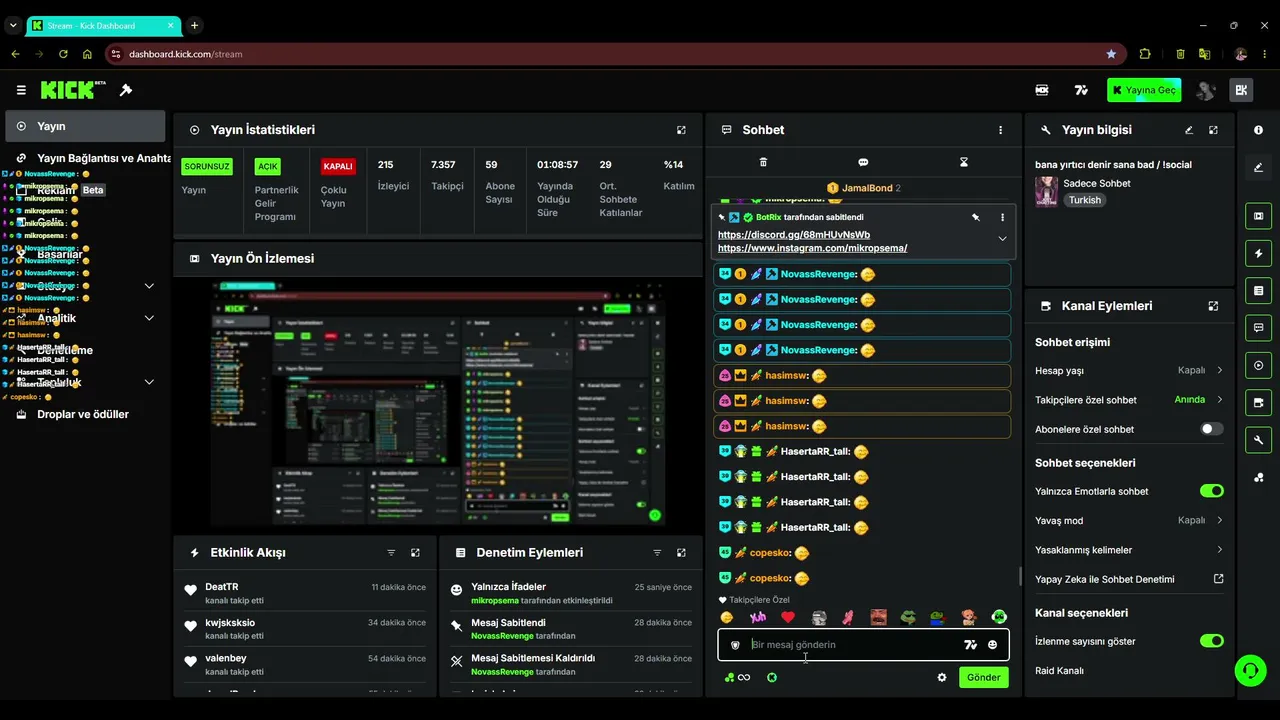1280x720 pixels.
Task: Expand the Analitik sidebar section
Action: tap(149, 318)
